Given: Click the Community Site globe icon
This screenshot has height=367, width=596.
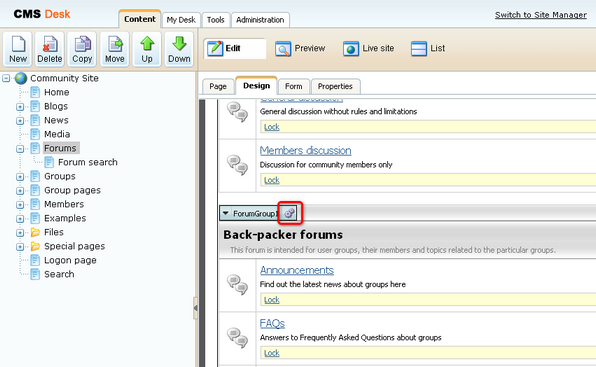Looking at the screenshot, I should 21,78.
